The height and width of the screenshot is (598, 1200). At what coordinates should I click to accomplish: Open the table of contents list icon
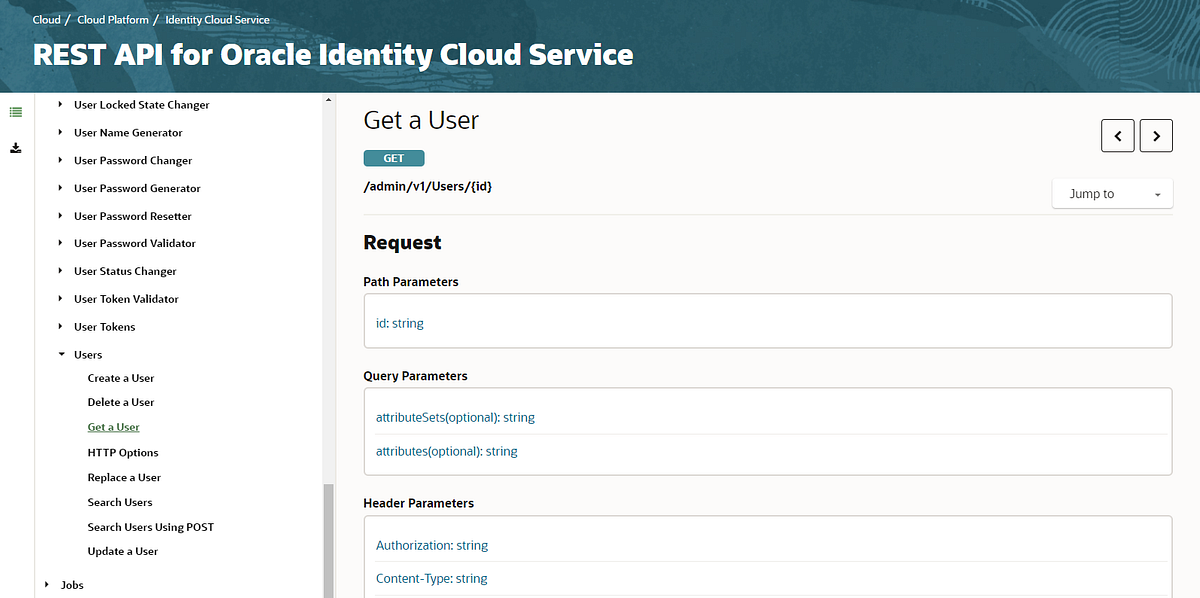15,112
